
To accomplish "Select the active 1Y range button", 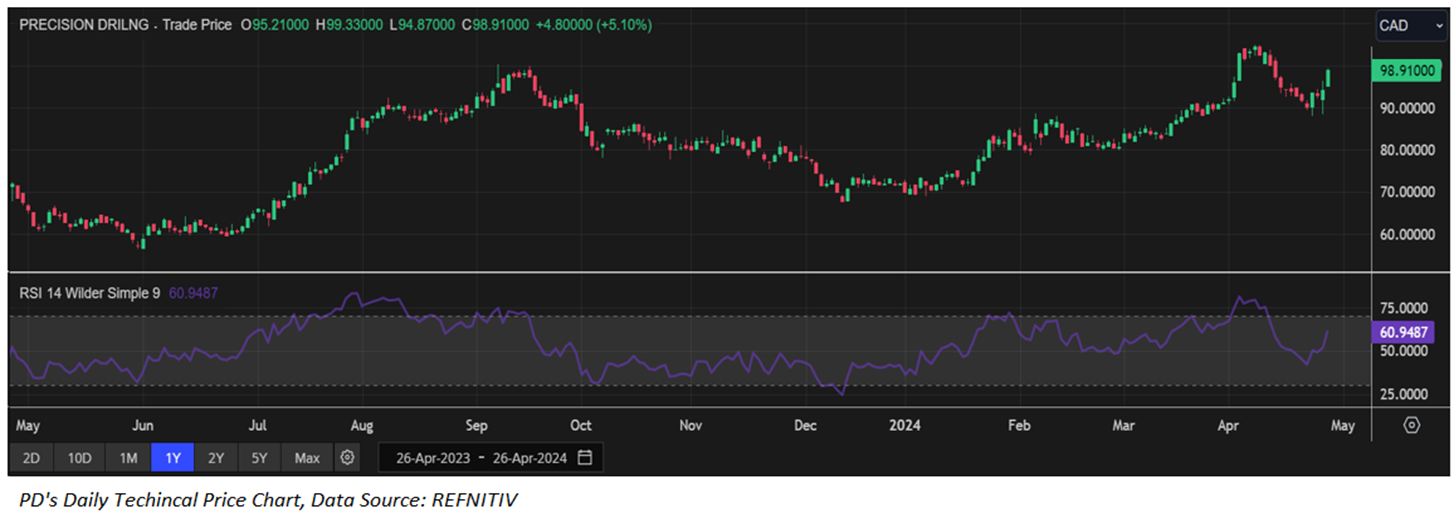I will point(173,458).
